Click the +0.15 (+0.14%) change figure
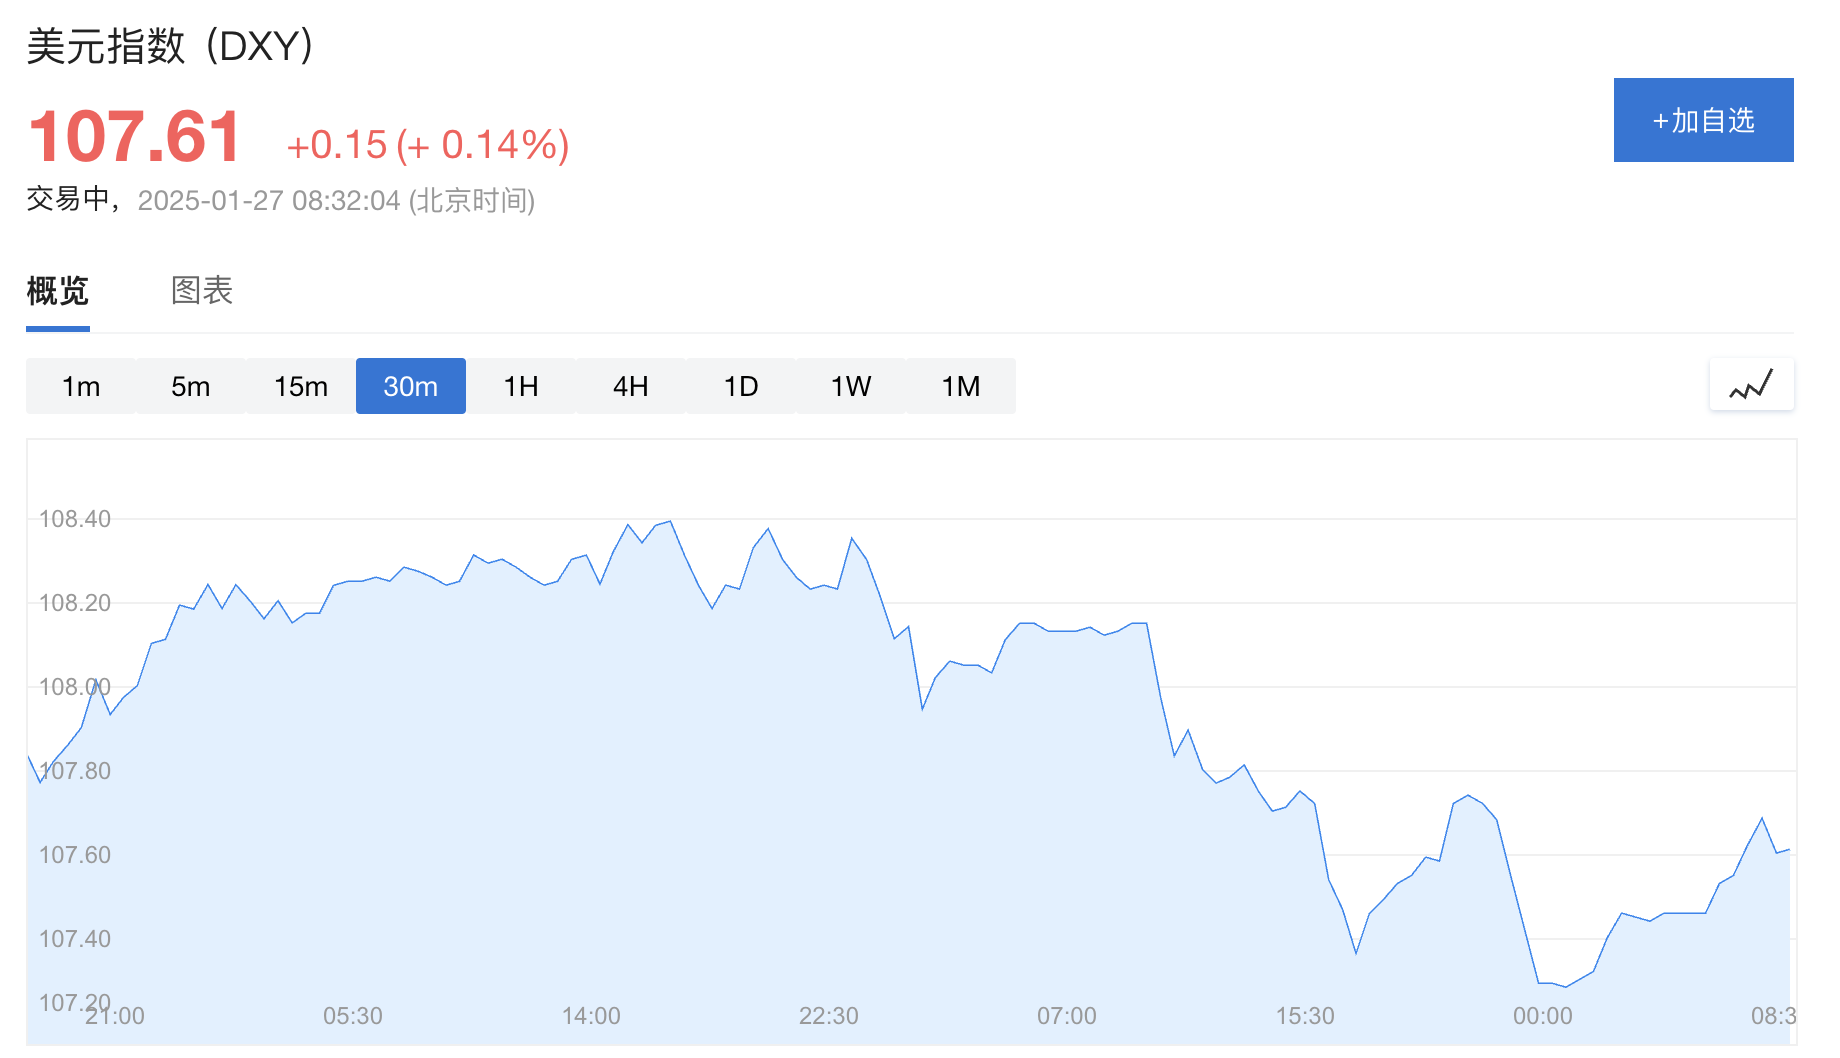The image size is (1840, 1058). [x=428, y=145]
